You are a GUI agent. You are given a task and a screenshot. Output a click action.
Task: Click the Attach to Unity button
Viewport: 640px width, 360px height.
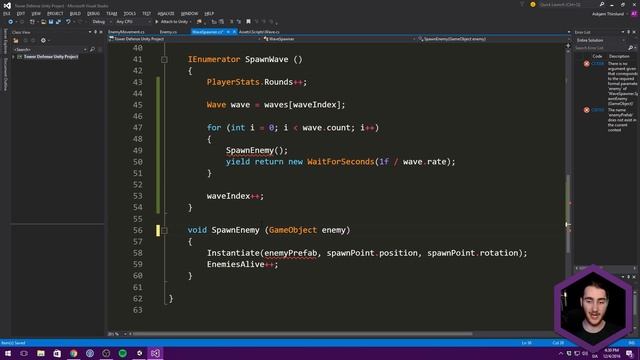coord(173,22)
